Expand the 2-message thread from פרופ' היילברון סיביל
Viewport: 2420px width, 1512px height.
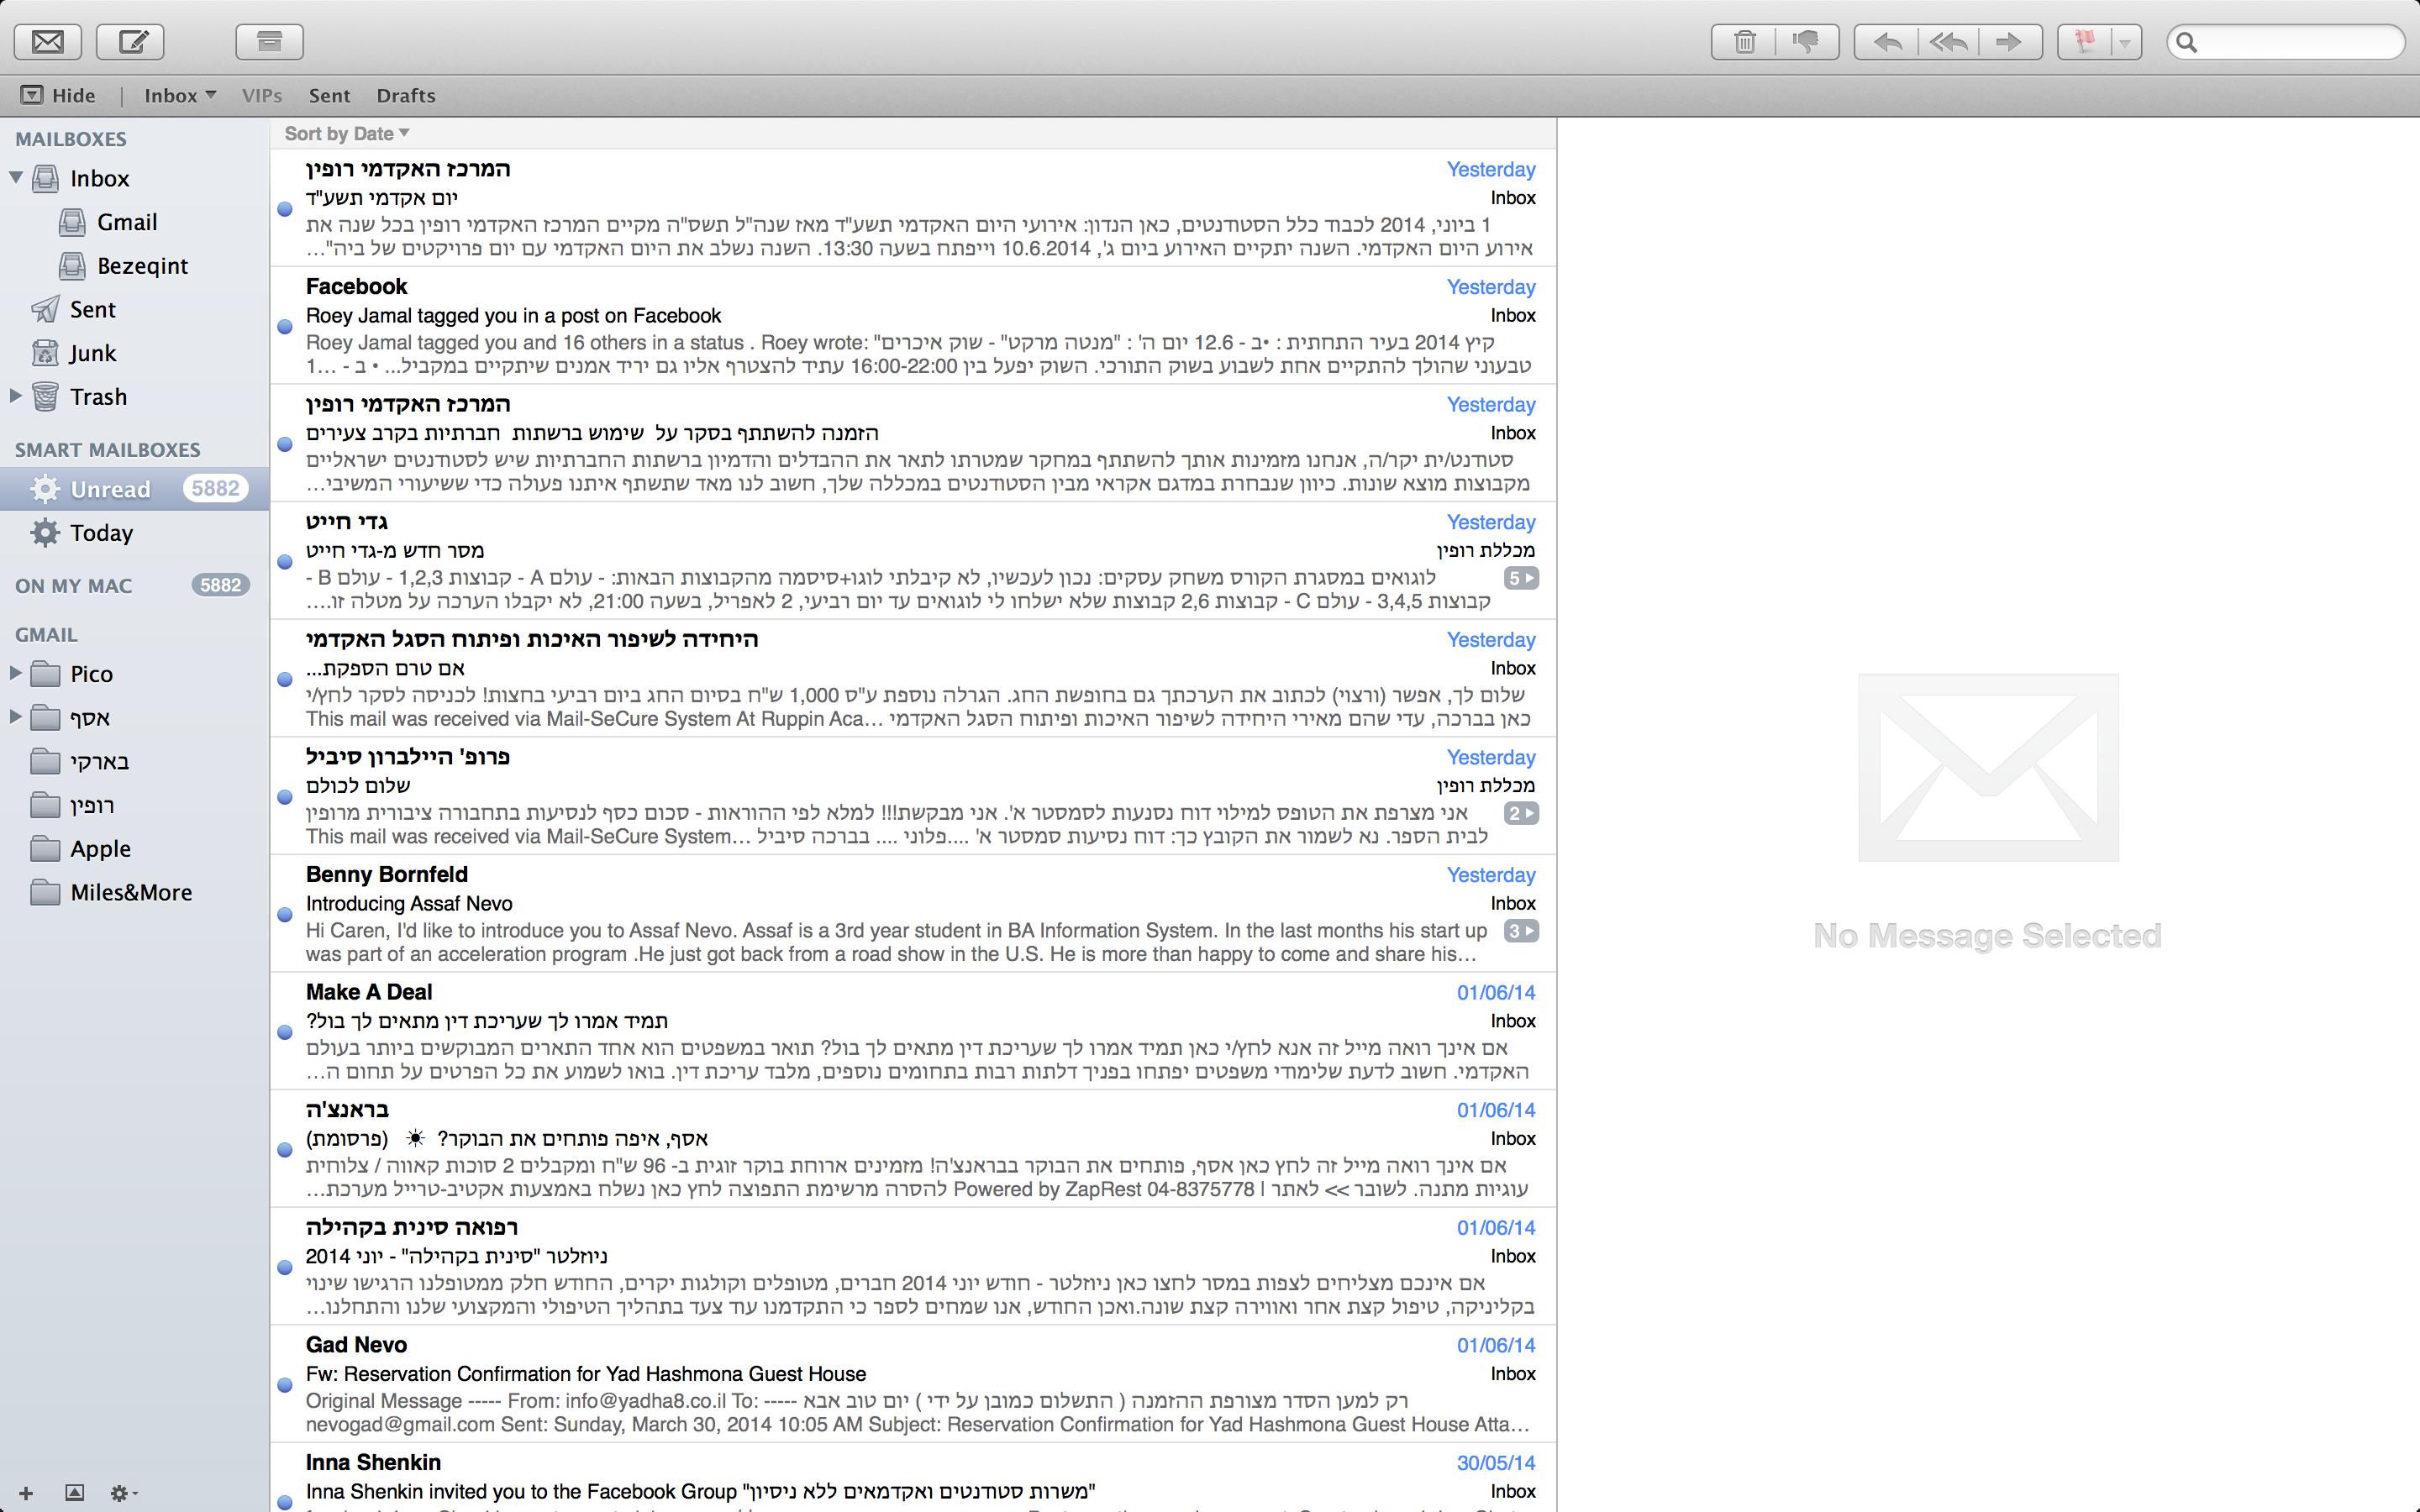(1521, 813)
